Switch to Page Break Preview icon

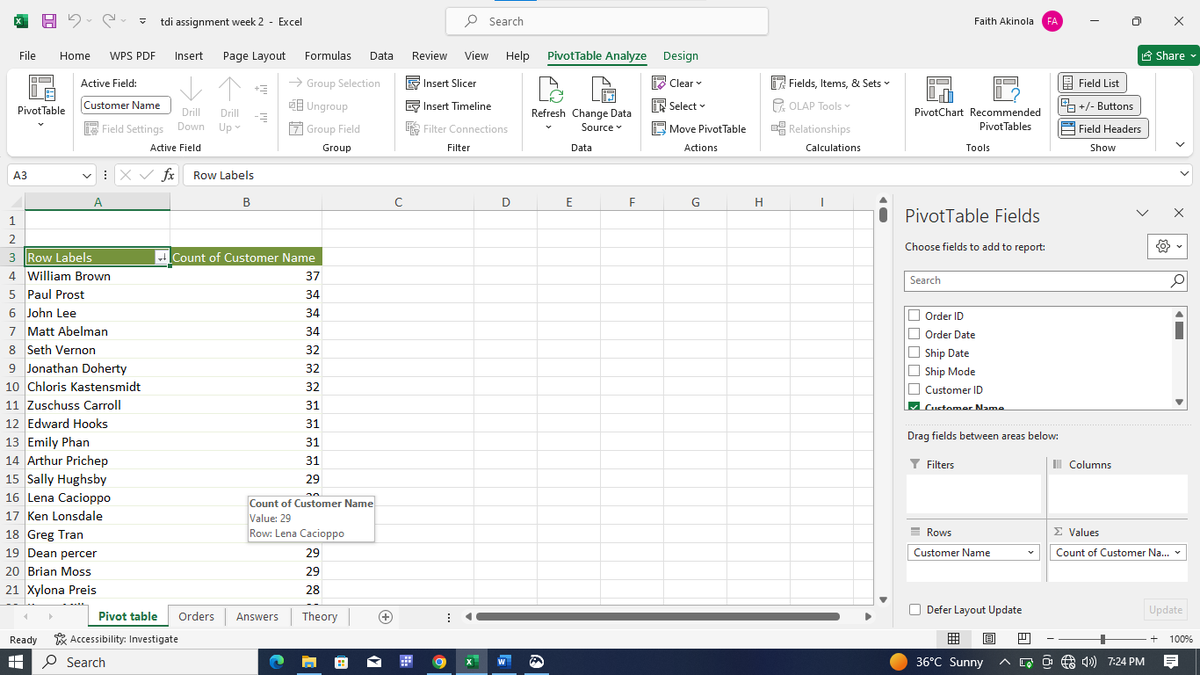pyautogui.click(x=1023, y=638)
